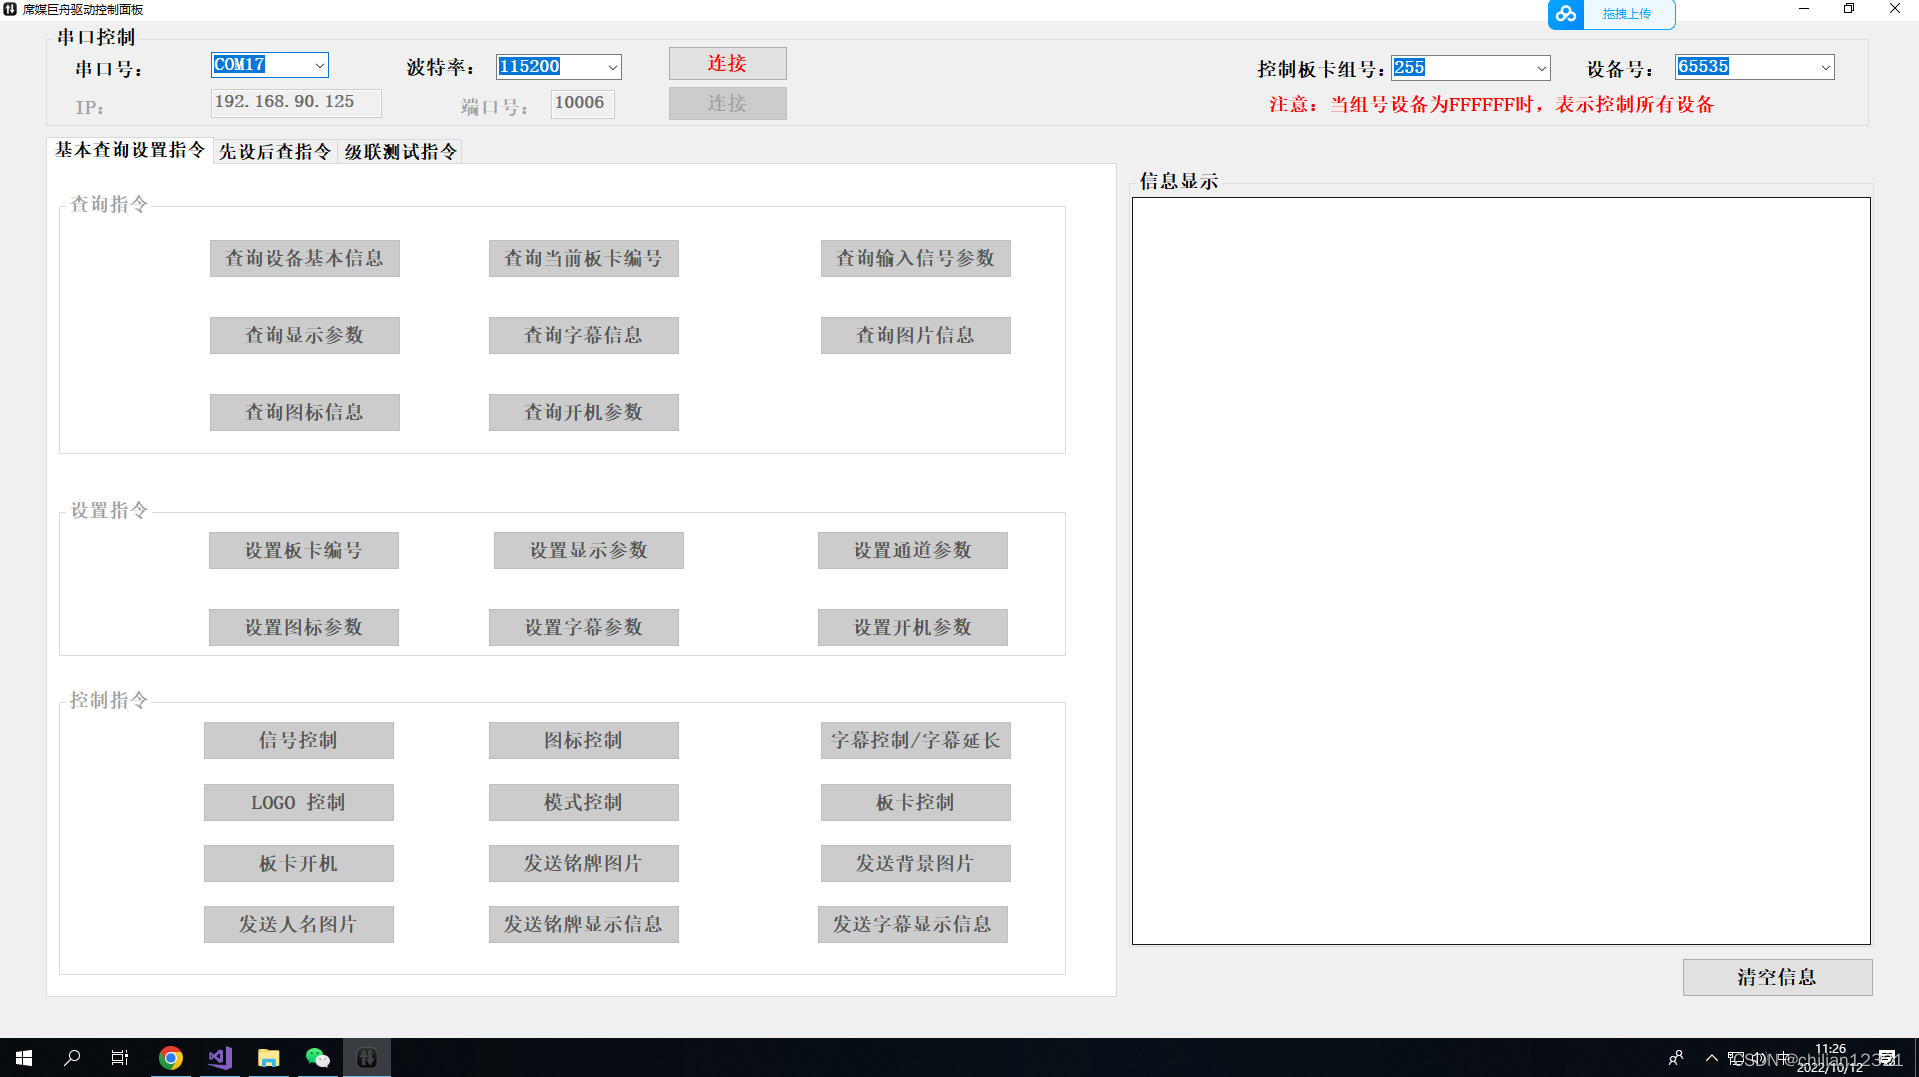Click the 端口号 10006 field
The width and height of the screenshot is (1919, 1077).
click(582, 103)
